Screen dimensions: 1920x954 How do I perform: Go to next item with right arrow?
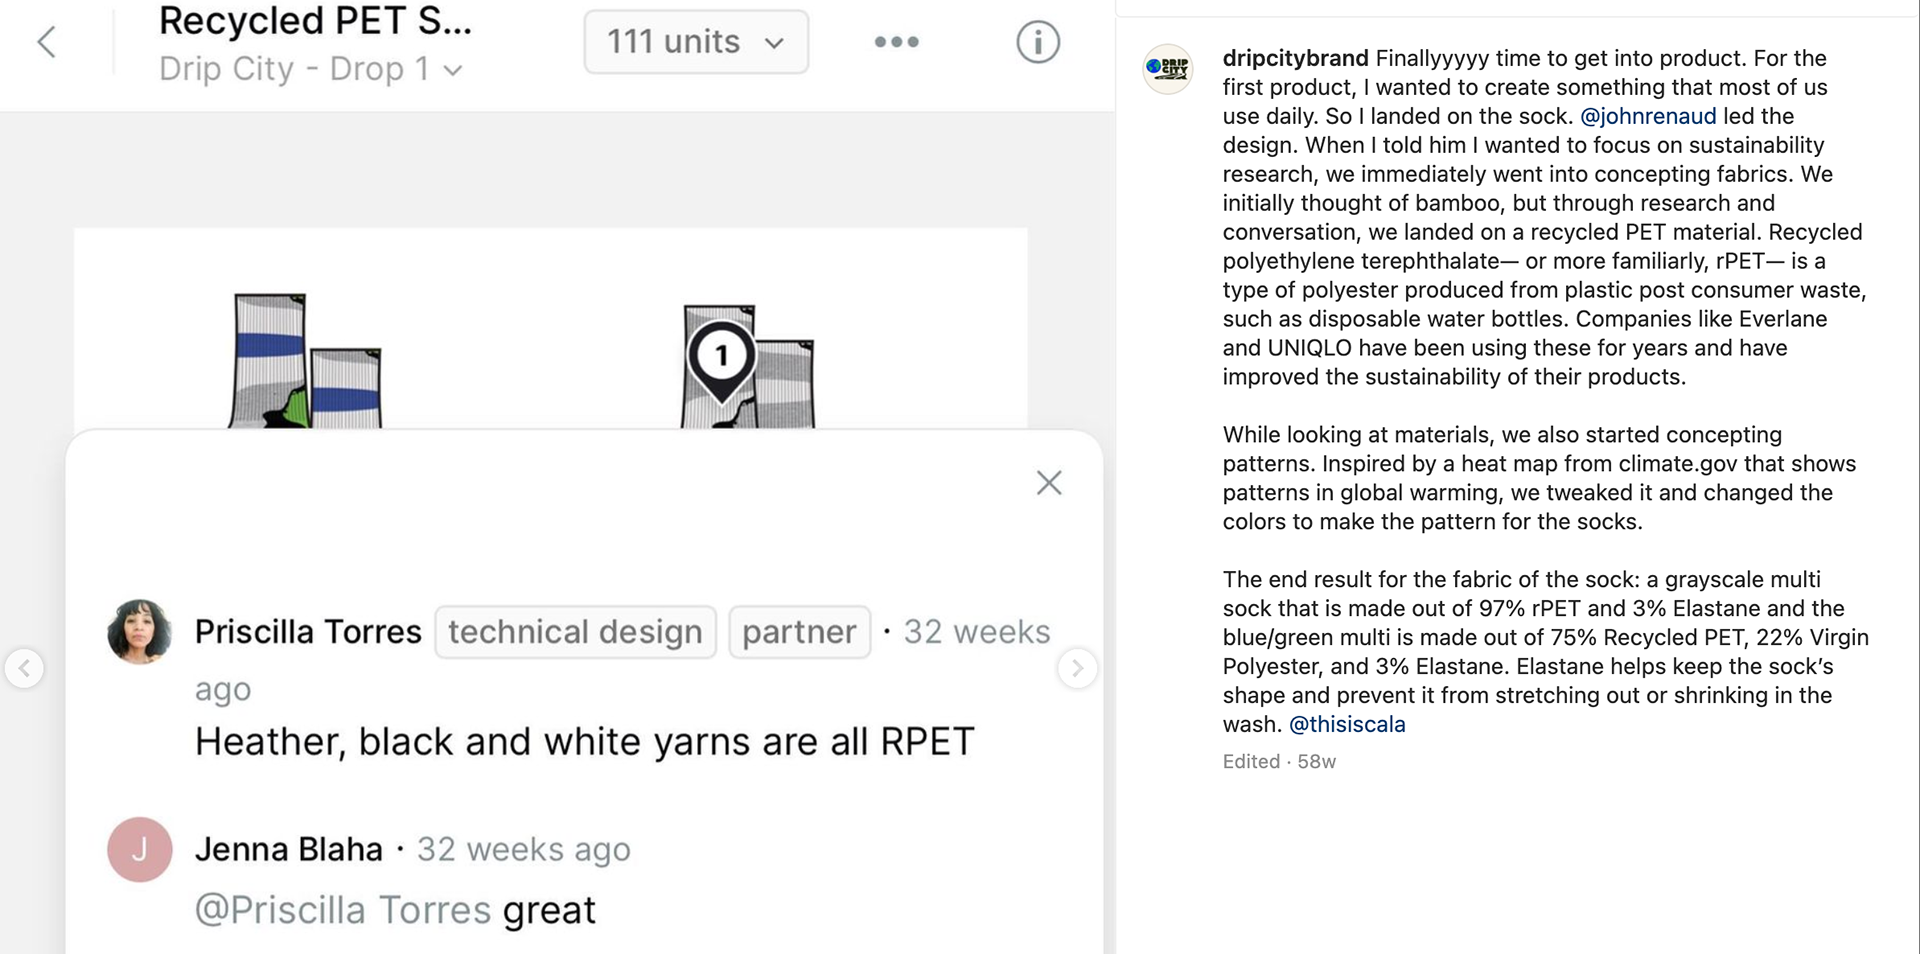click(x=1077, y=668)
